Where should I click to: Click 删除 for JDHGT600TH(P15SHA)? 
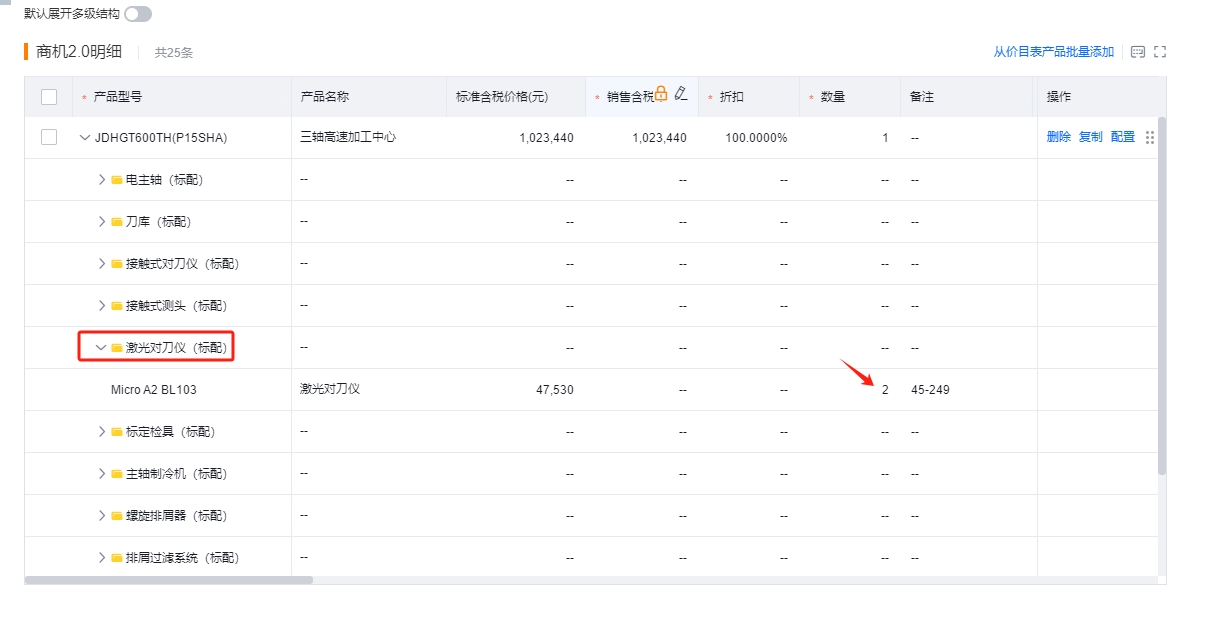pos(1059,138)
